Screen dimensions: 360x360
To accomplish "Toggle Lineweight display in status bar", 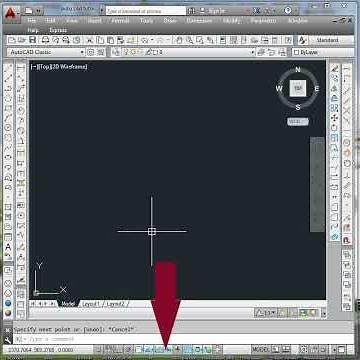I will point(178,350).
